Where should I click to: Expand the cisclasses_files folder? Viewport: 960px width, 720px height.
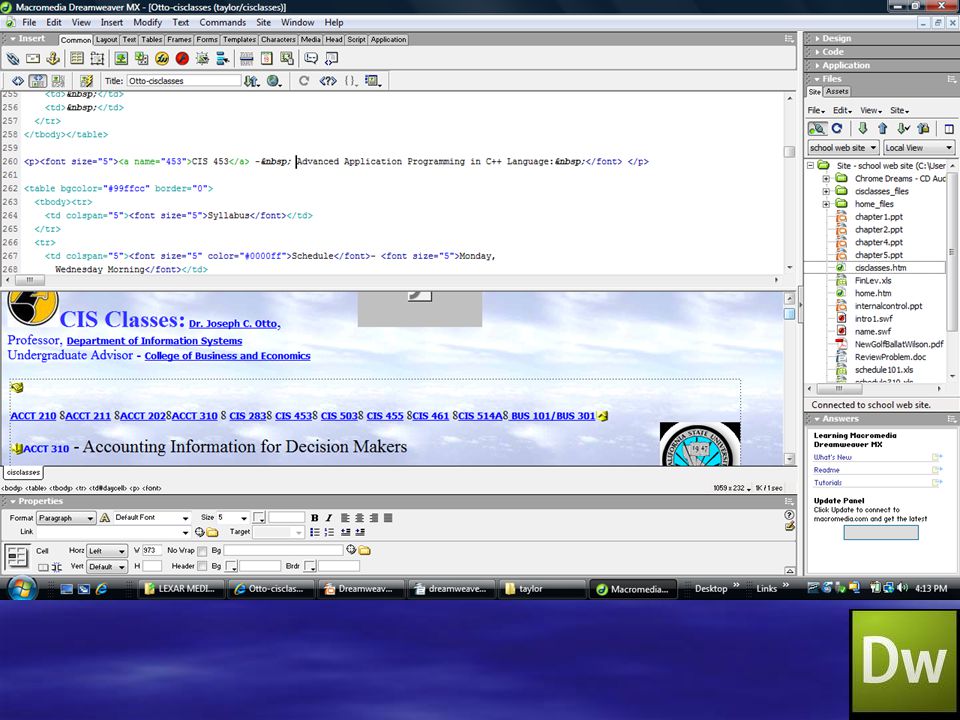[x=826, y=191]
